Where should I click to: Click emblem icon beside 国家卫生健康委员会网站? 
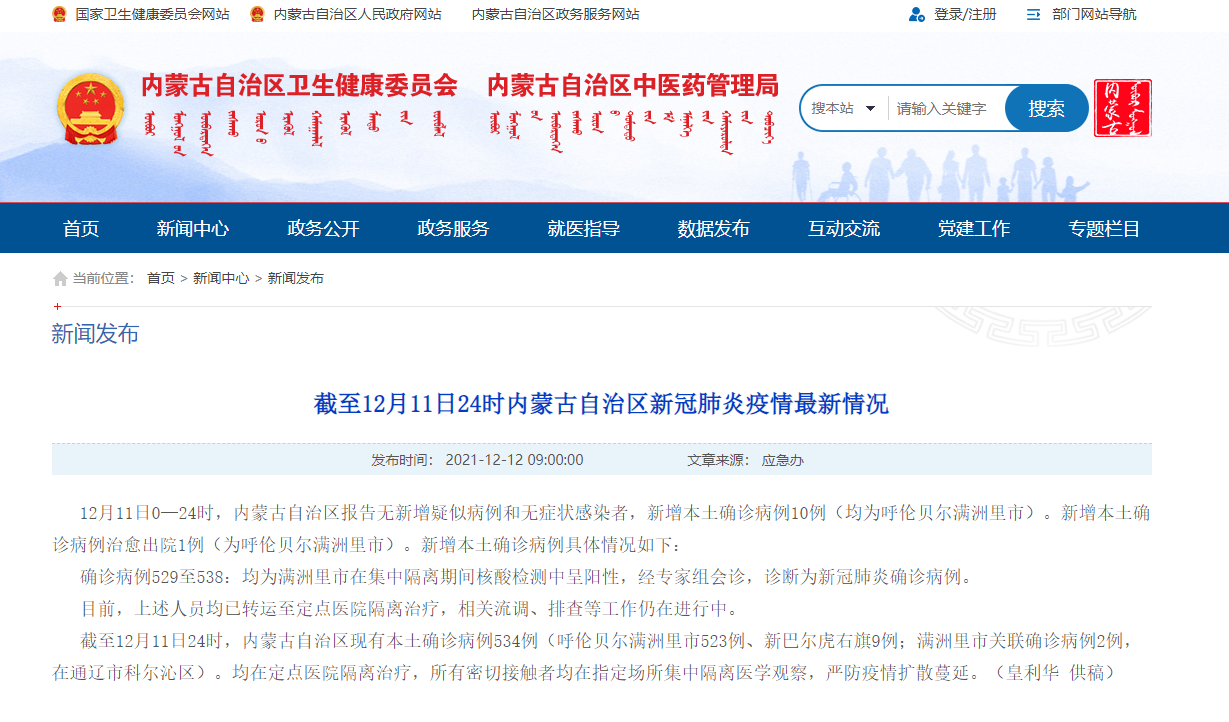pyautogui.click(x=60, y=14)
